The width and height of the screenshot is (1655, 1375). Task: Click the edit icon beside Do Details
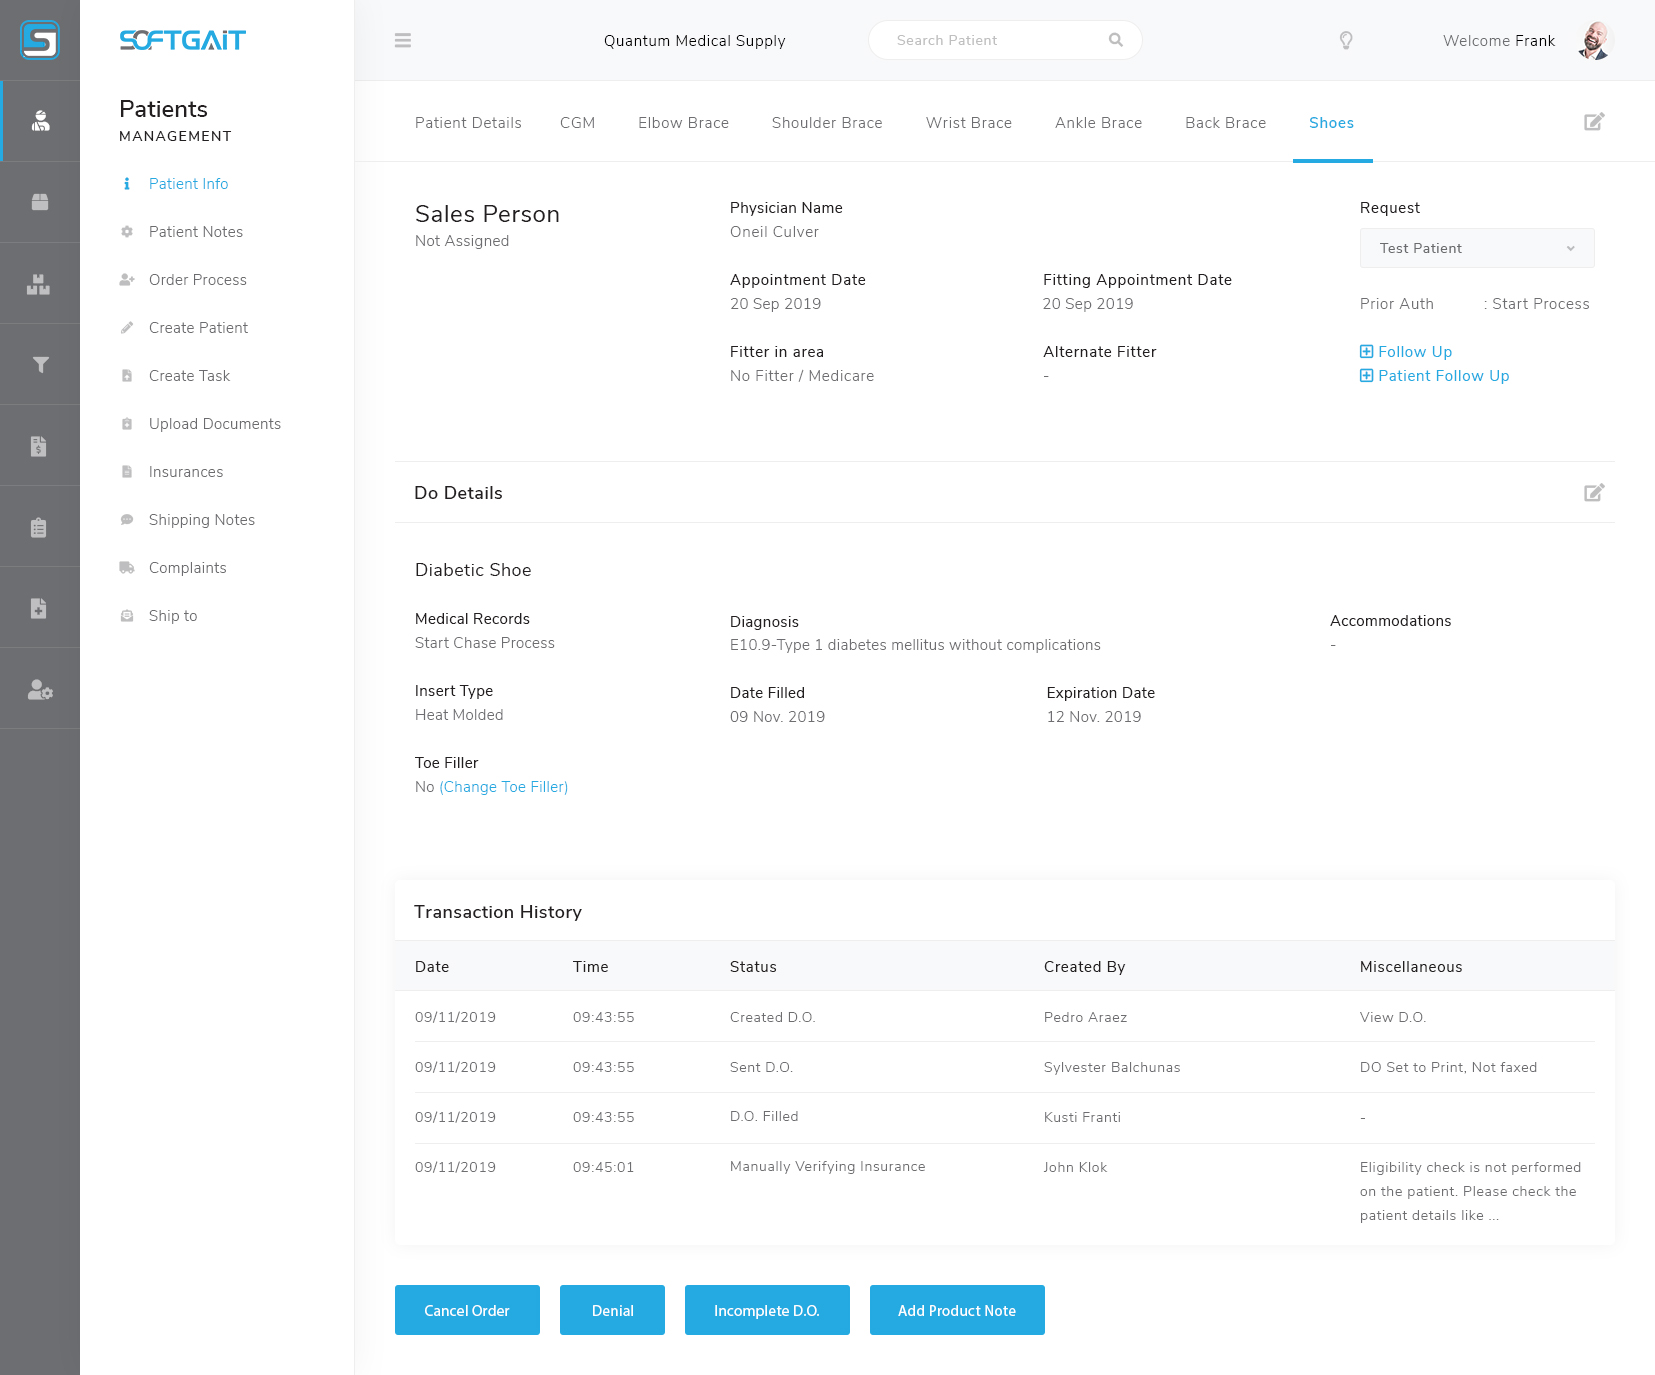click(x=1594, y=493)
